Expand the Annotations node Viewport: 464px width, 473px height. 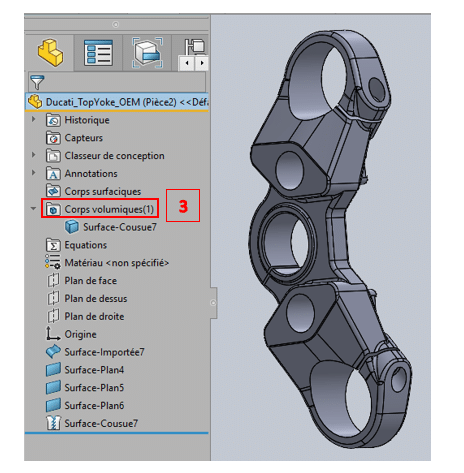click(x=33, y=173)
